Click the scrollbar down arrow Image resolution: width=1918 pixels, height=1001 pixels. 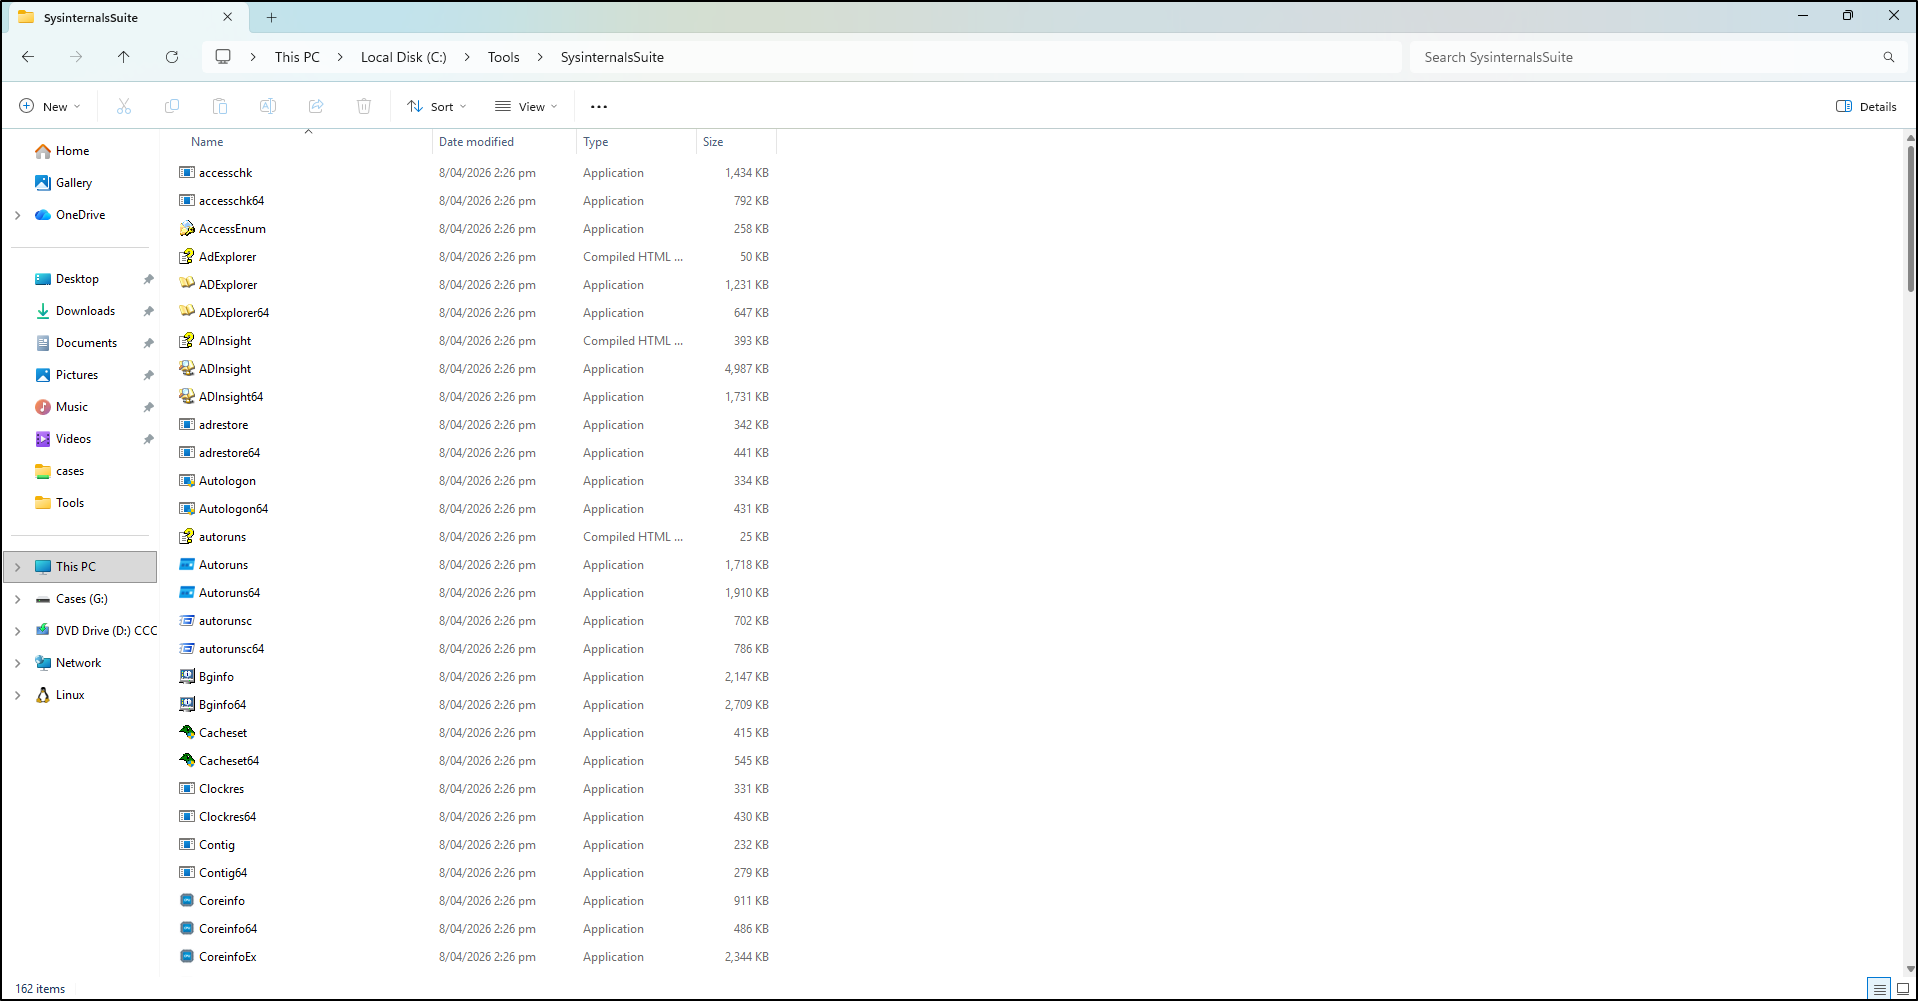tap(1910, 967)
